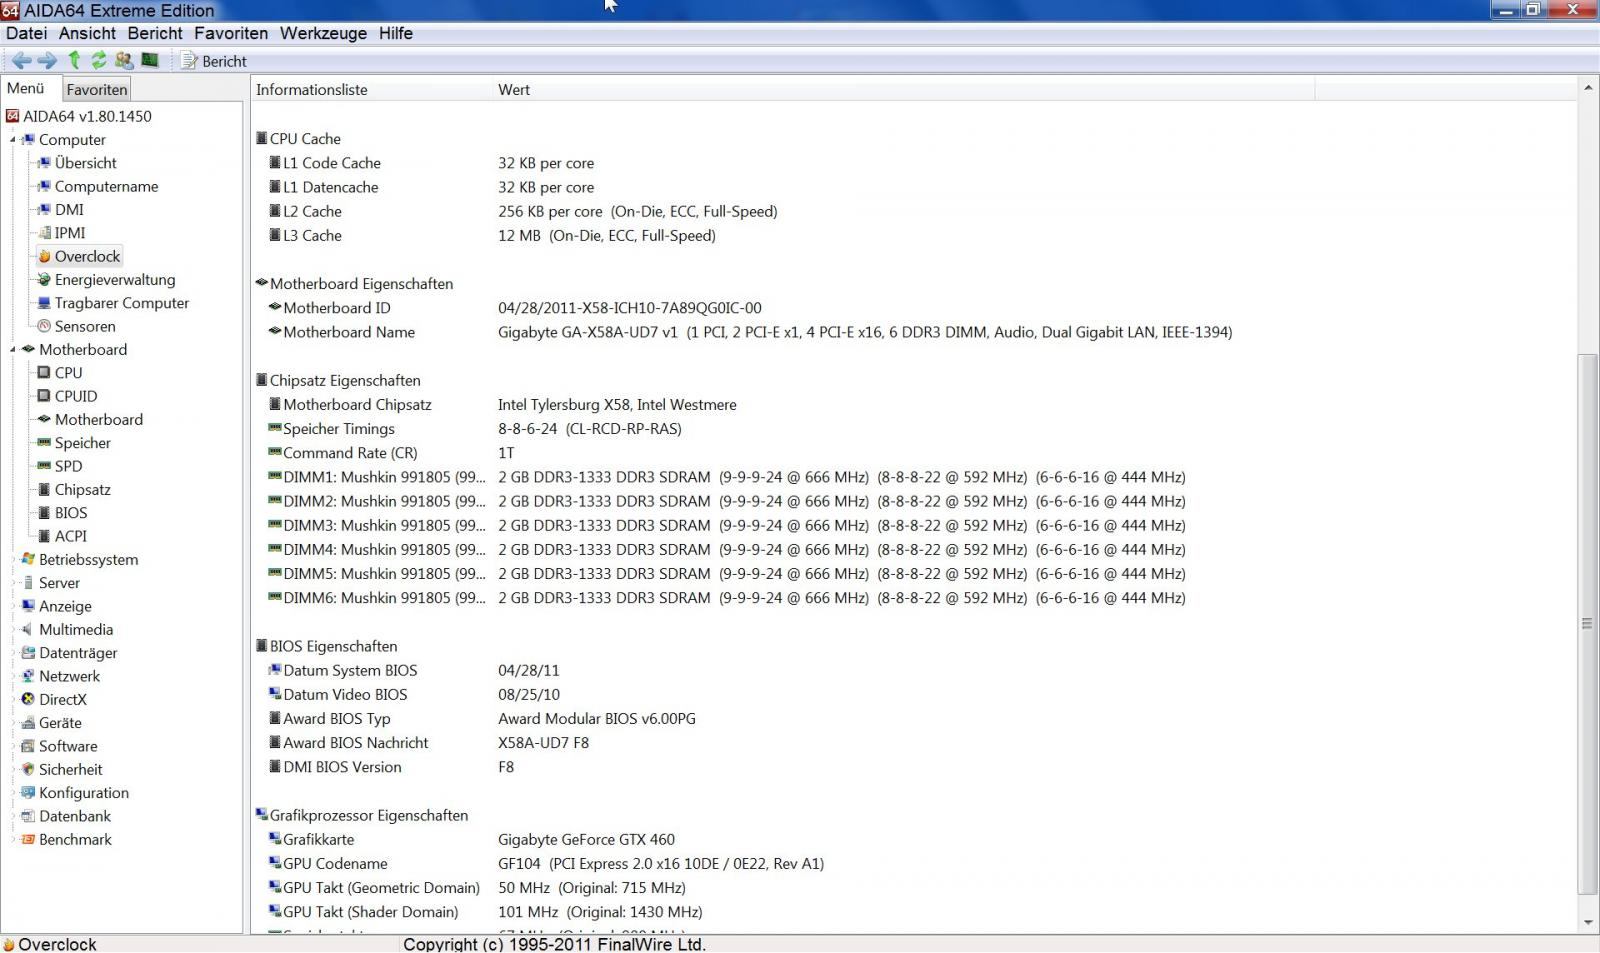Click the scrollbar down arrow in the info list
Viewport: 1600px width, 953px height.
1588,923
